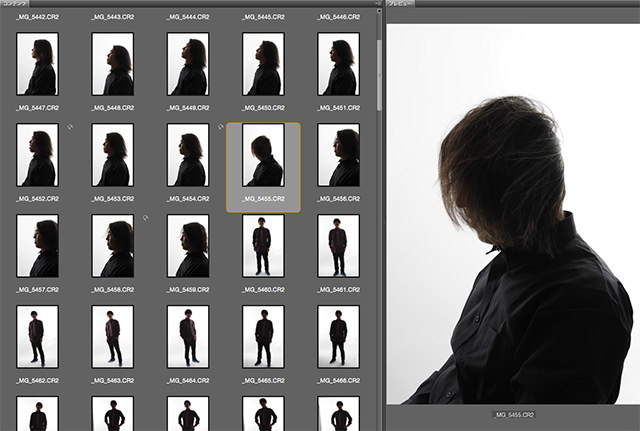
Task: Click the file name label _MG_5465.CR2
Action: point(263,380)
